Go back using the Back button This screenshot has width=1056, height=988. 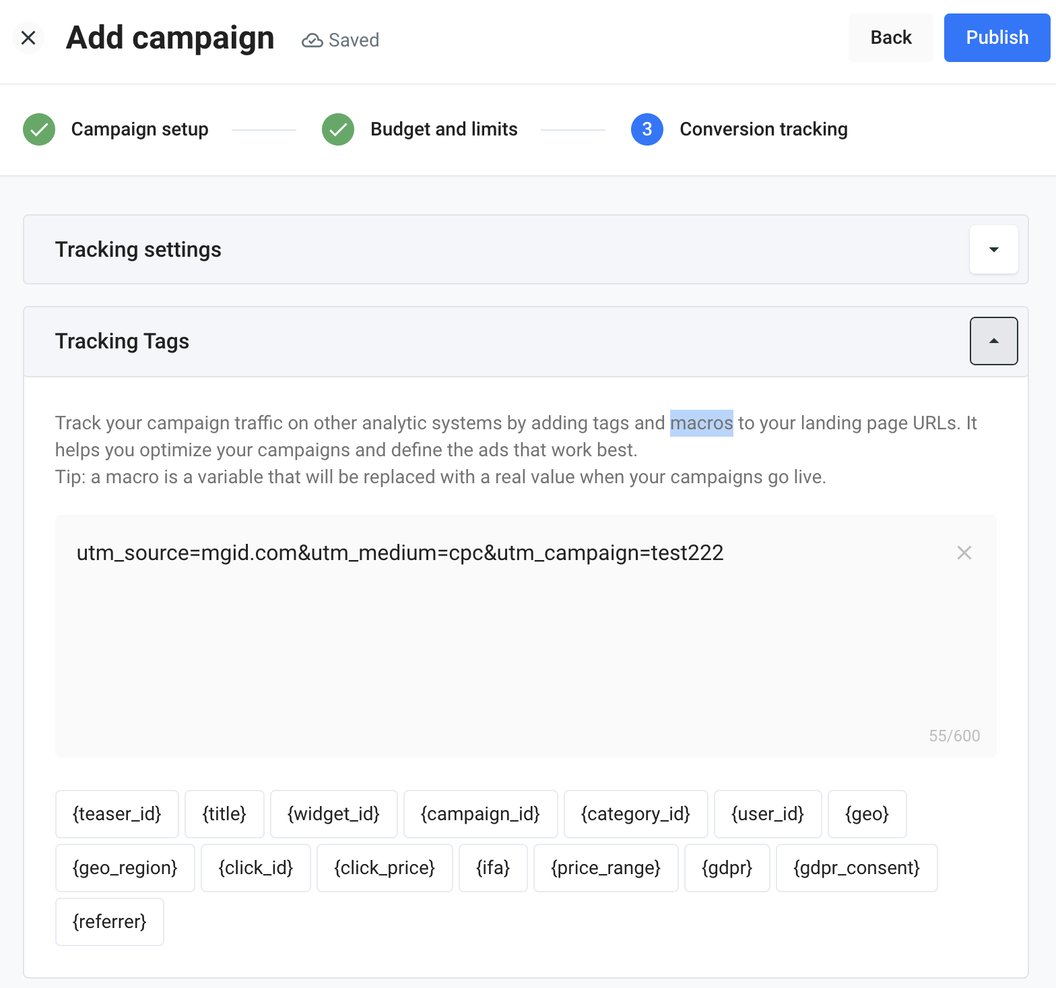point(890,37)
